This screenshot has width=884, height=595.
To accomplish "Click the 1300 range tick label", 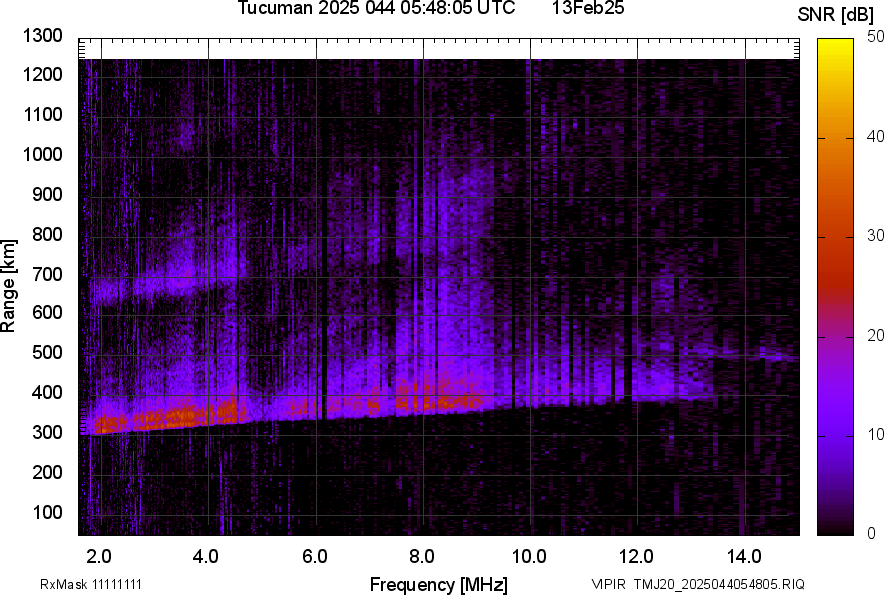I will (44, 36).
